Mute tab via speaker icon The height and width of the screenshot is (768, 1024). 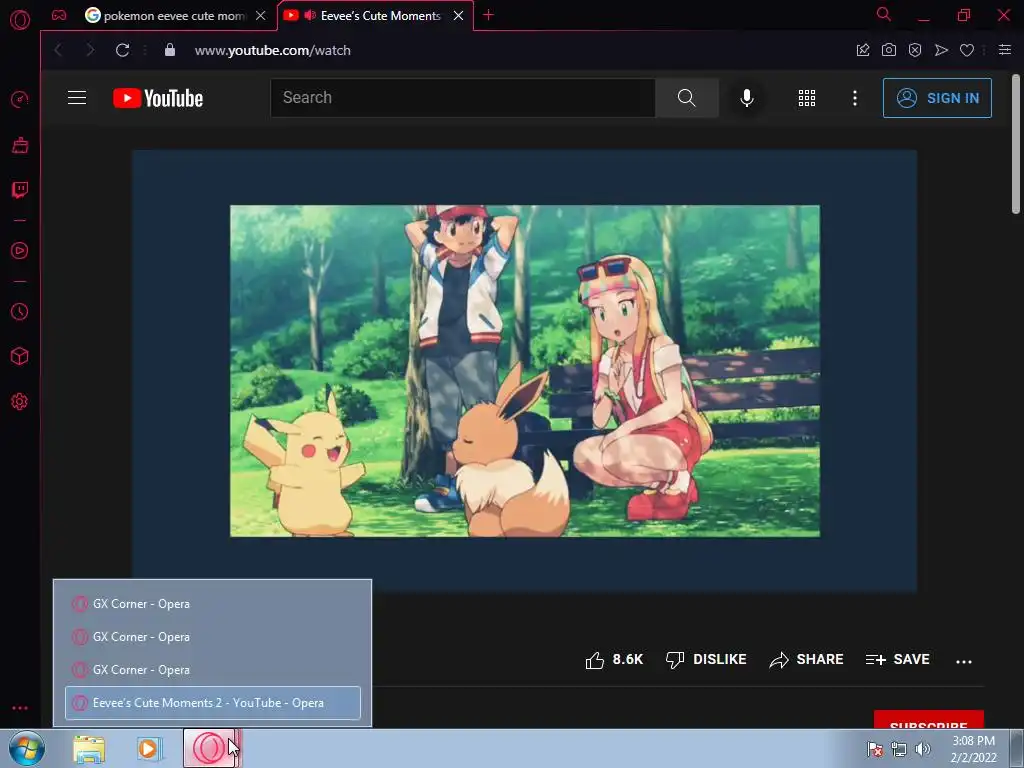tap(310, 15)
